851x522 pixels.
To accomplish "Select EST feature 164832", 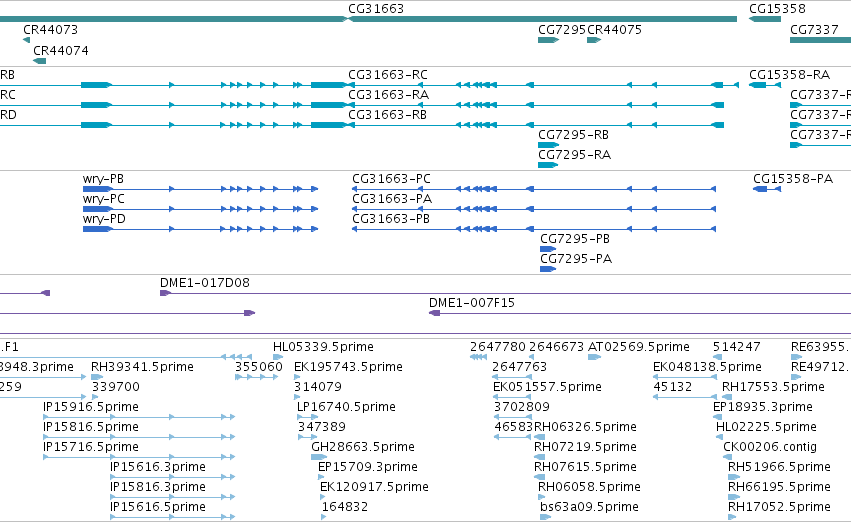I will click(x=345, y=507).
